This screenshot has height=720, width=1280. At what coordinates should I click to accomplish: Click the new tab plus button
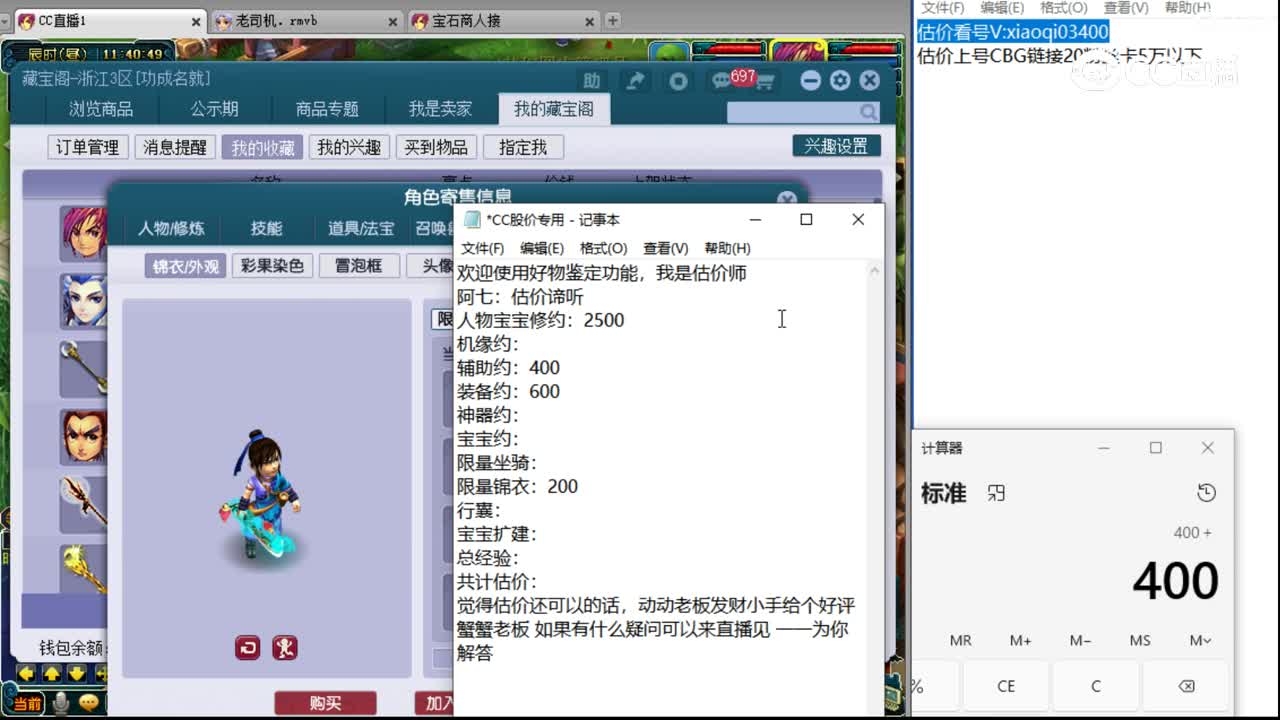[x=612, y=20]
